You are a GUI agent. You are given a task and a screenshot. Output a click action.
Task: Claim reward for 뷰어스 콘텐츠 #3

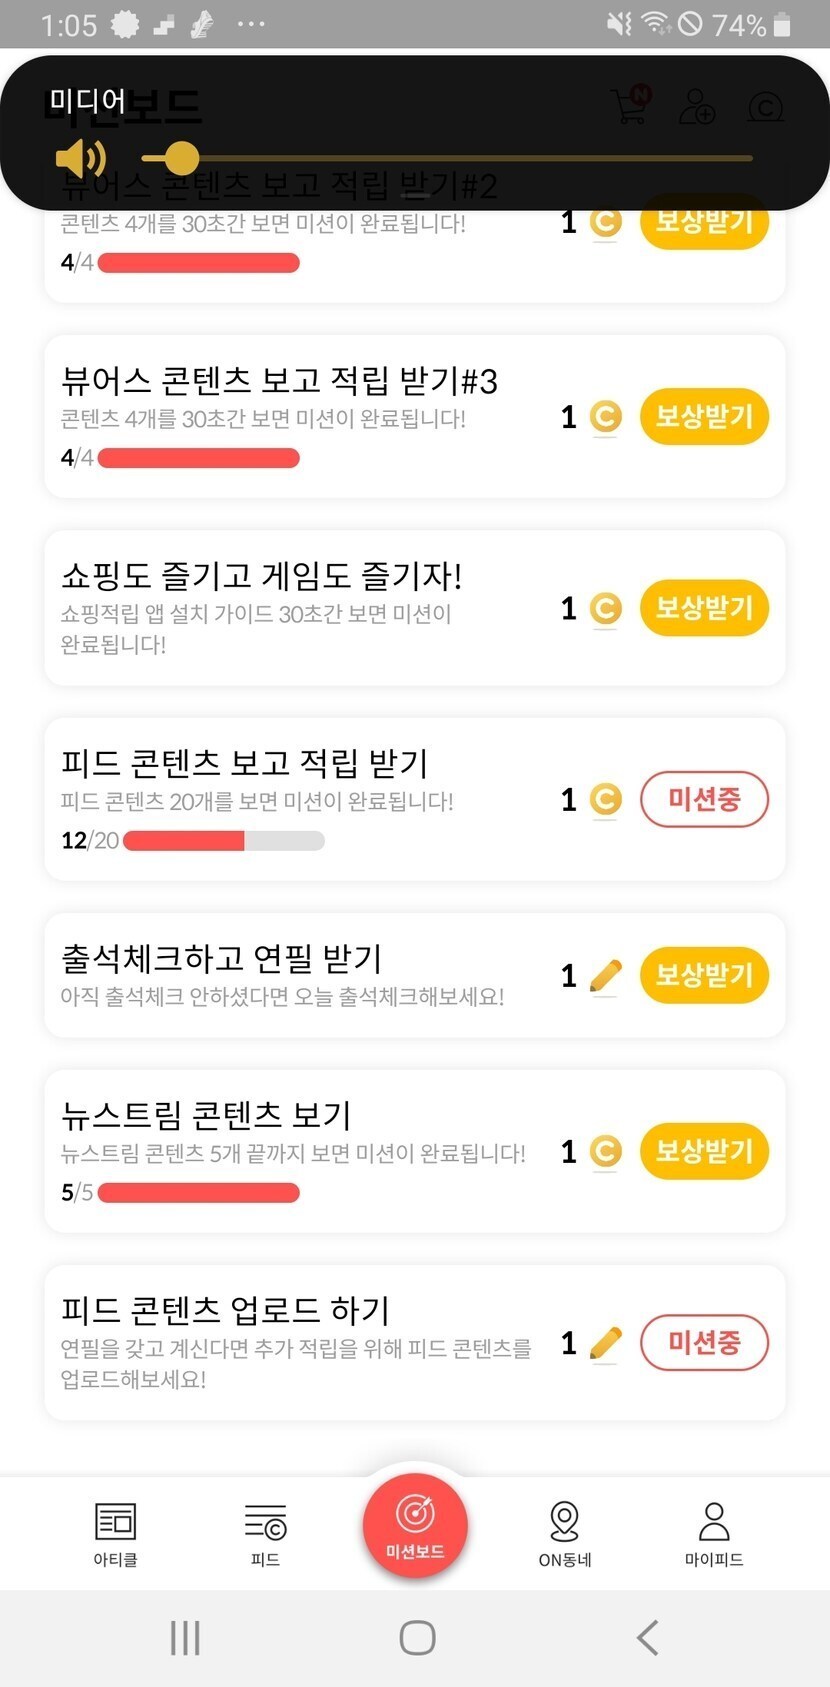click(704, 417)
